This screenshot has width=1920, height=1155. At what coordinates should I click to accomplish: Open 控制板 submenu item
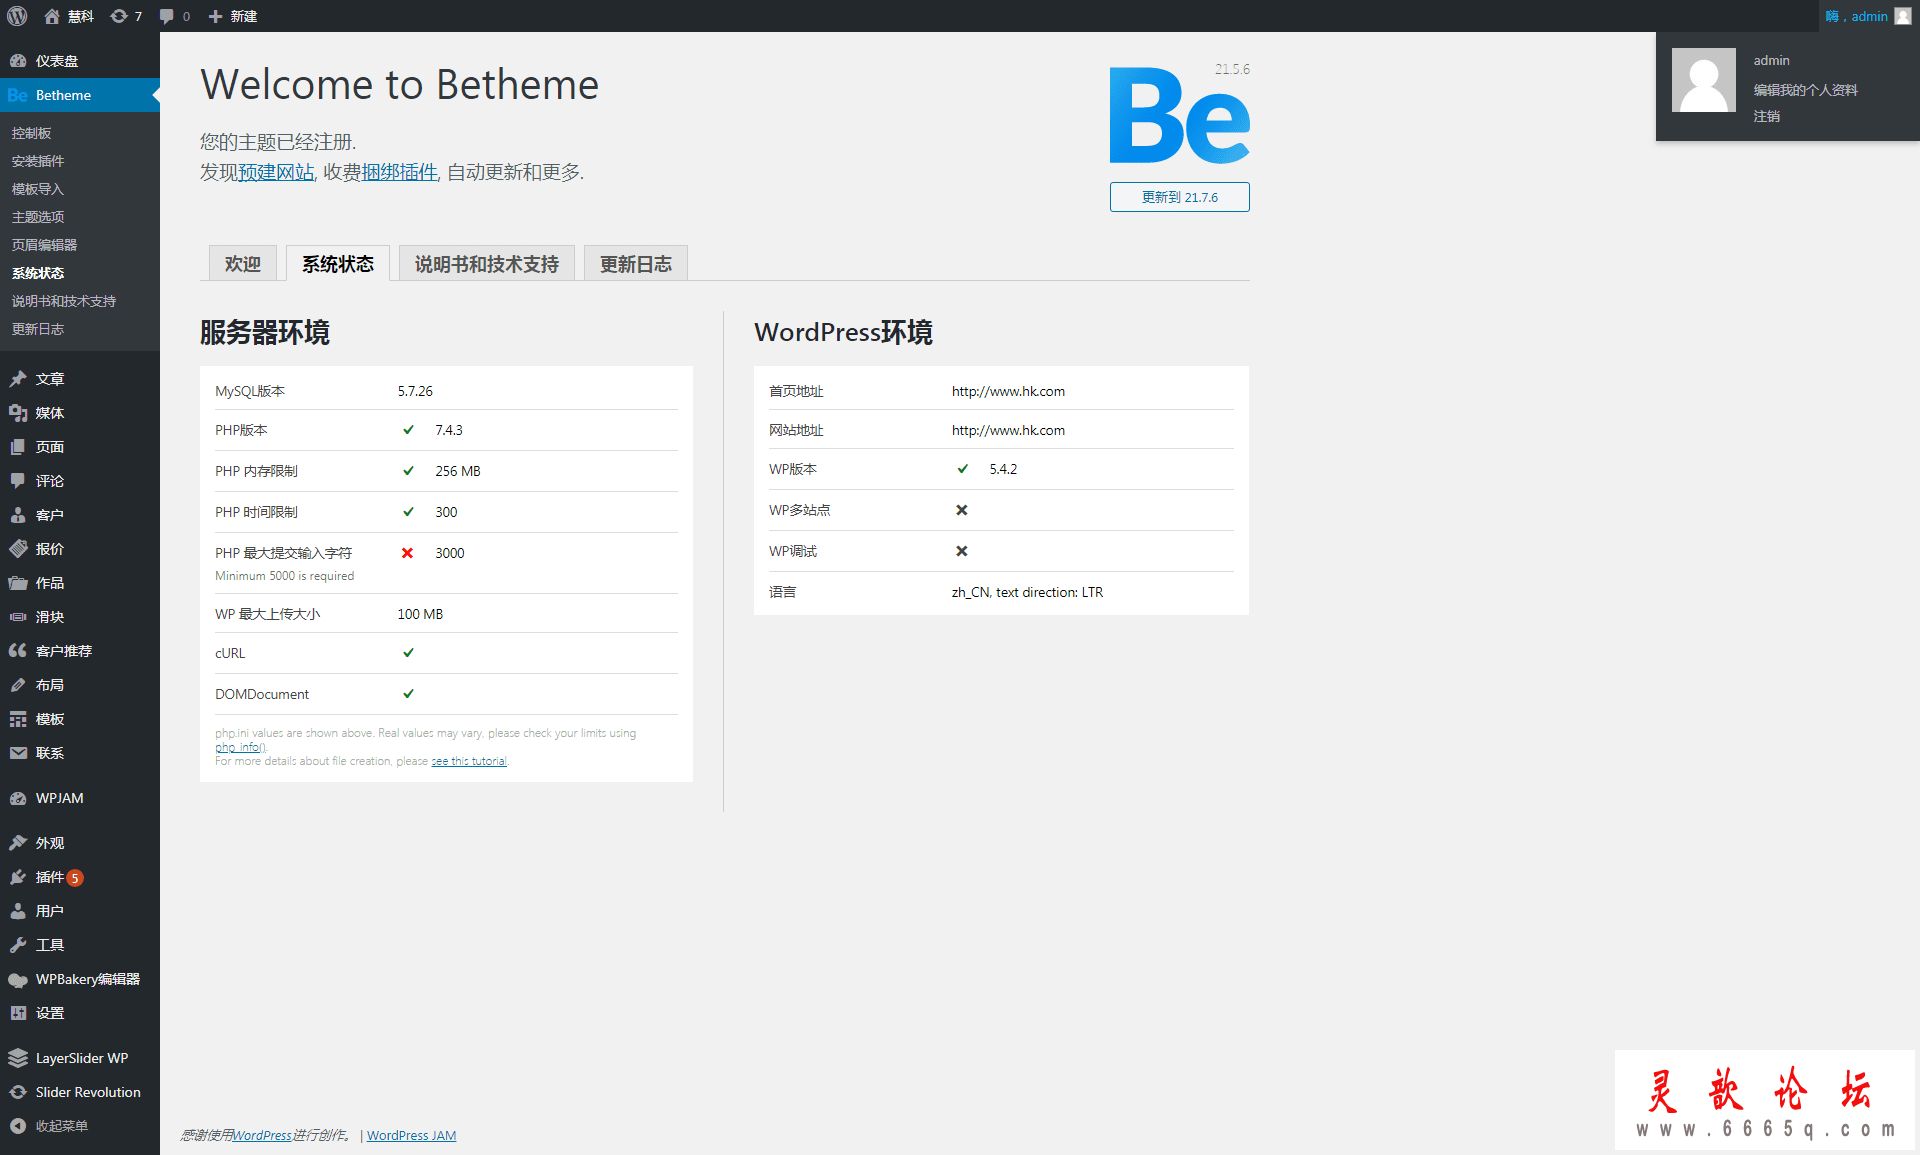31,133
